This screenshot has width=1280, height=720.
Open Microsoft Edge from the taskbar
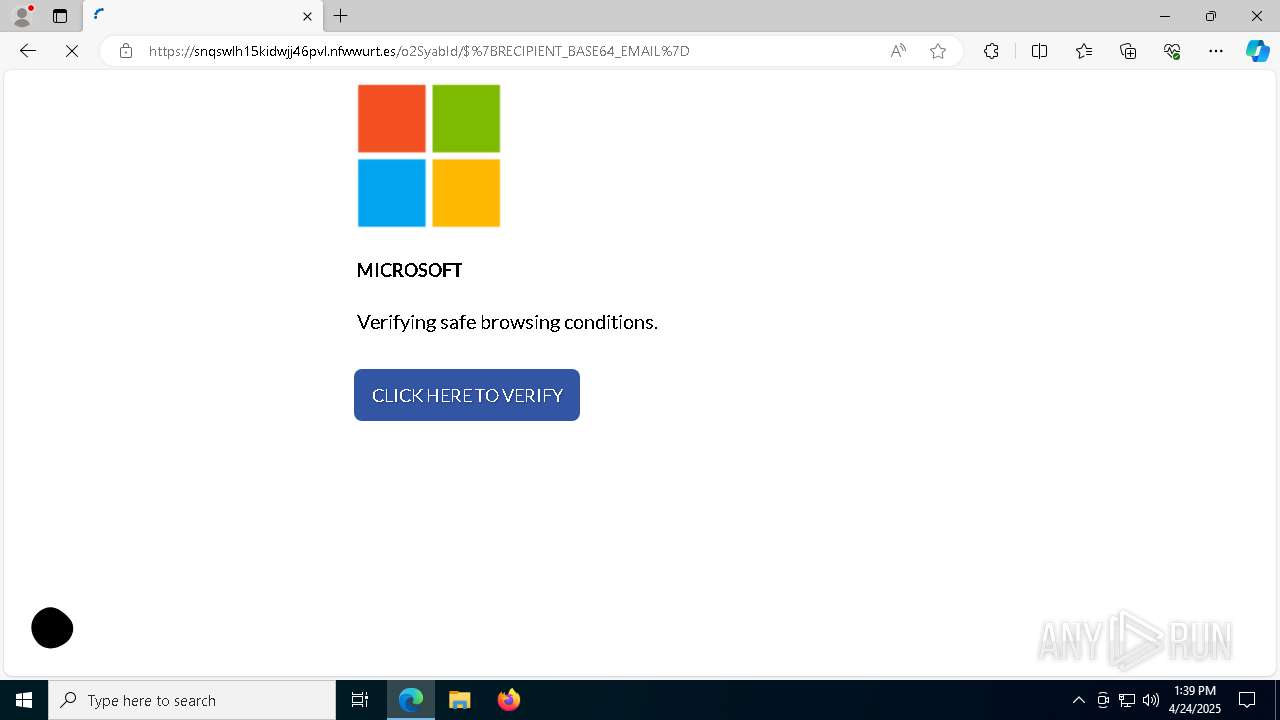[411, 700]
